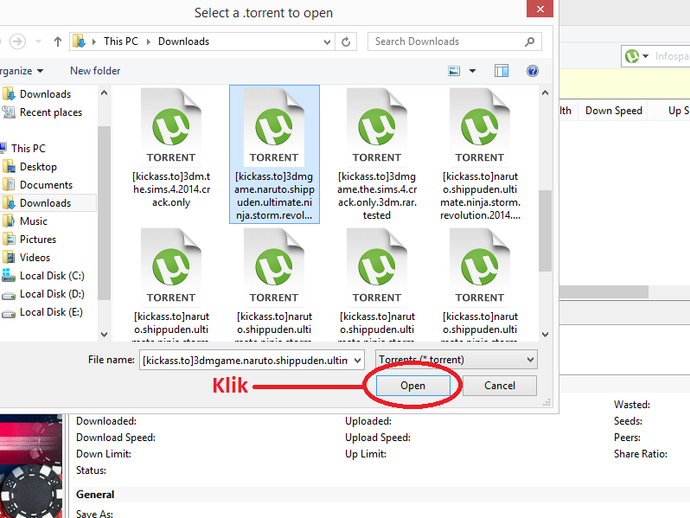Expand the chevron after This PC in path

click(x=148, y=42)
